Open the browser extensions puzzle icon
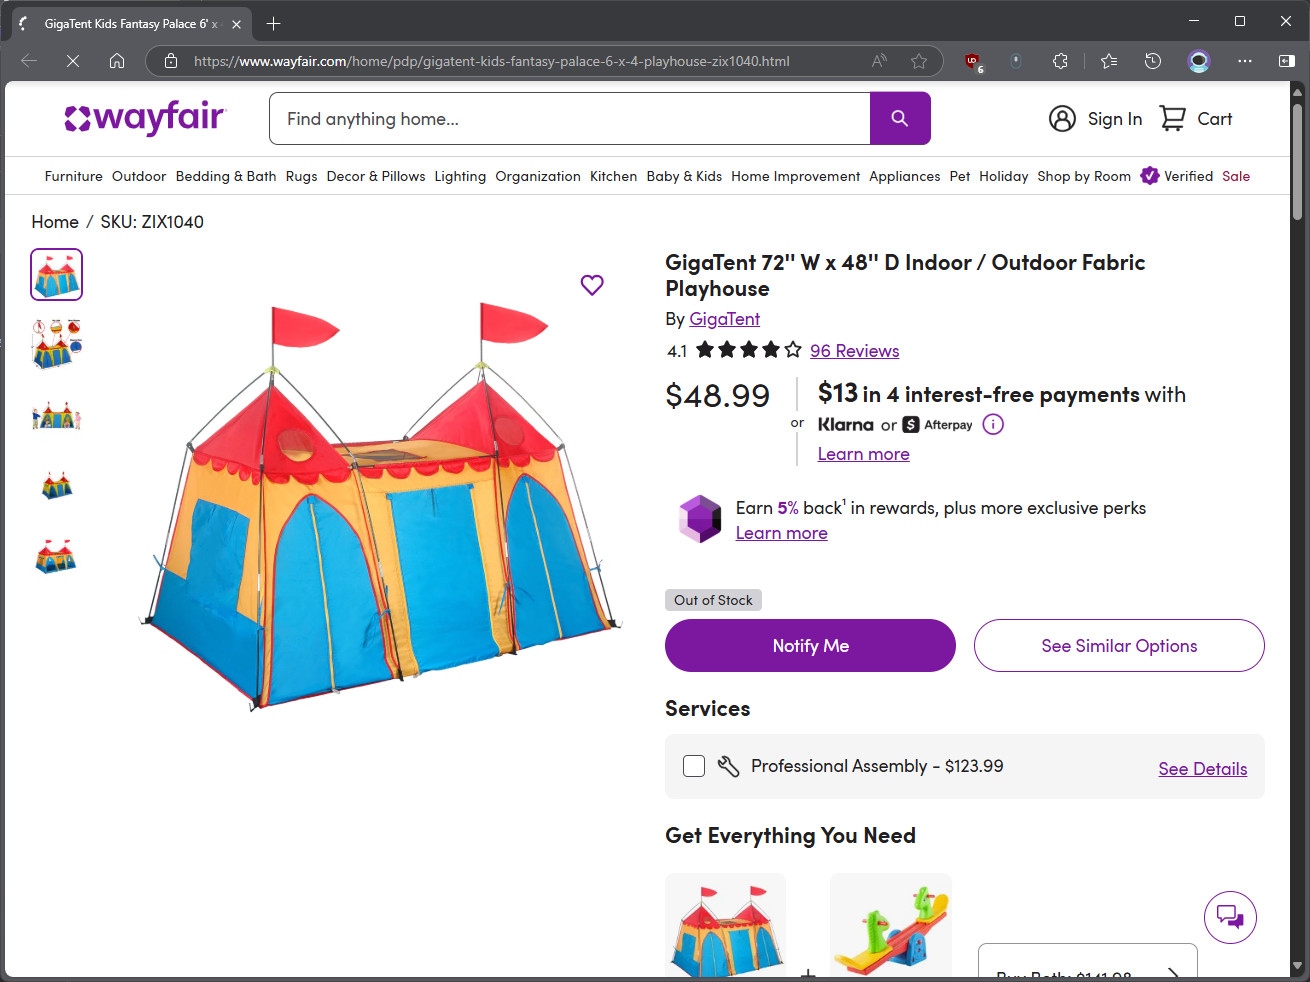Screen dimensions: 1310x982 (x=1061, y=61)
